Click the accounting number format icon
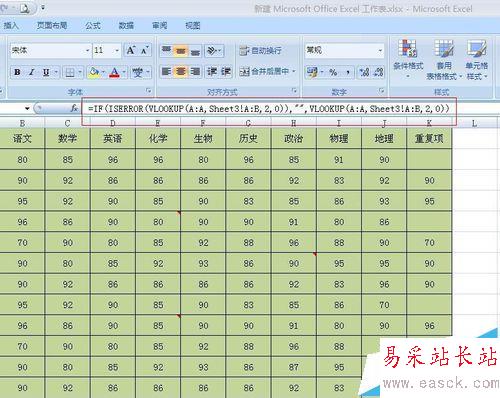This screenshot has height=398, width=500. [312, 72]
